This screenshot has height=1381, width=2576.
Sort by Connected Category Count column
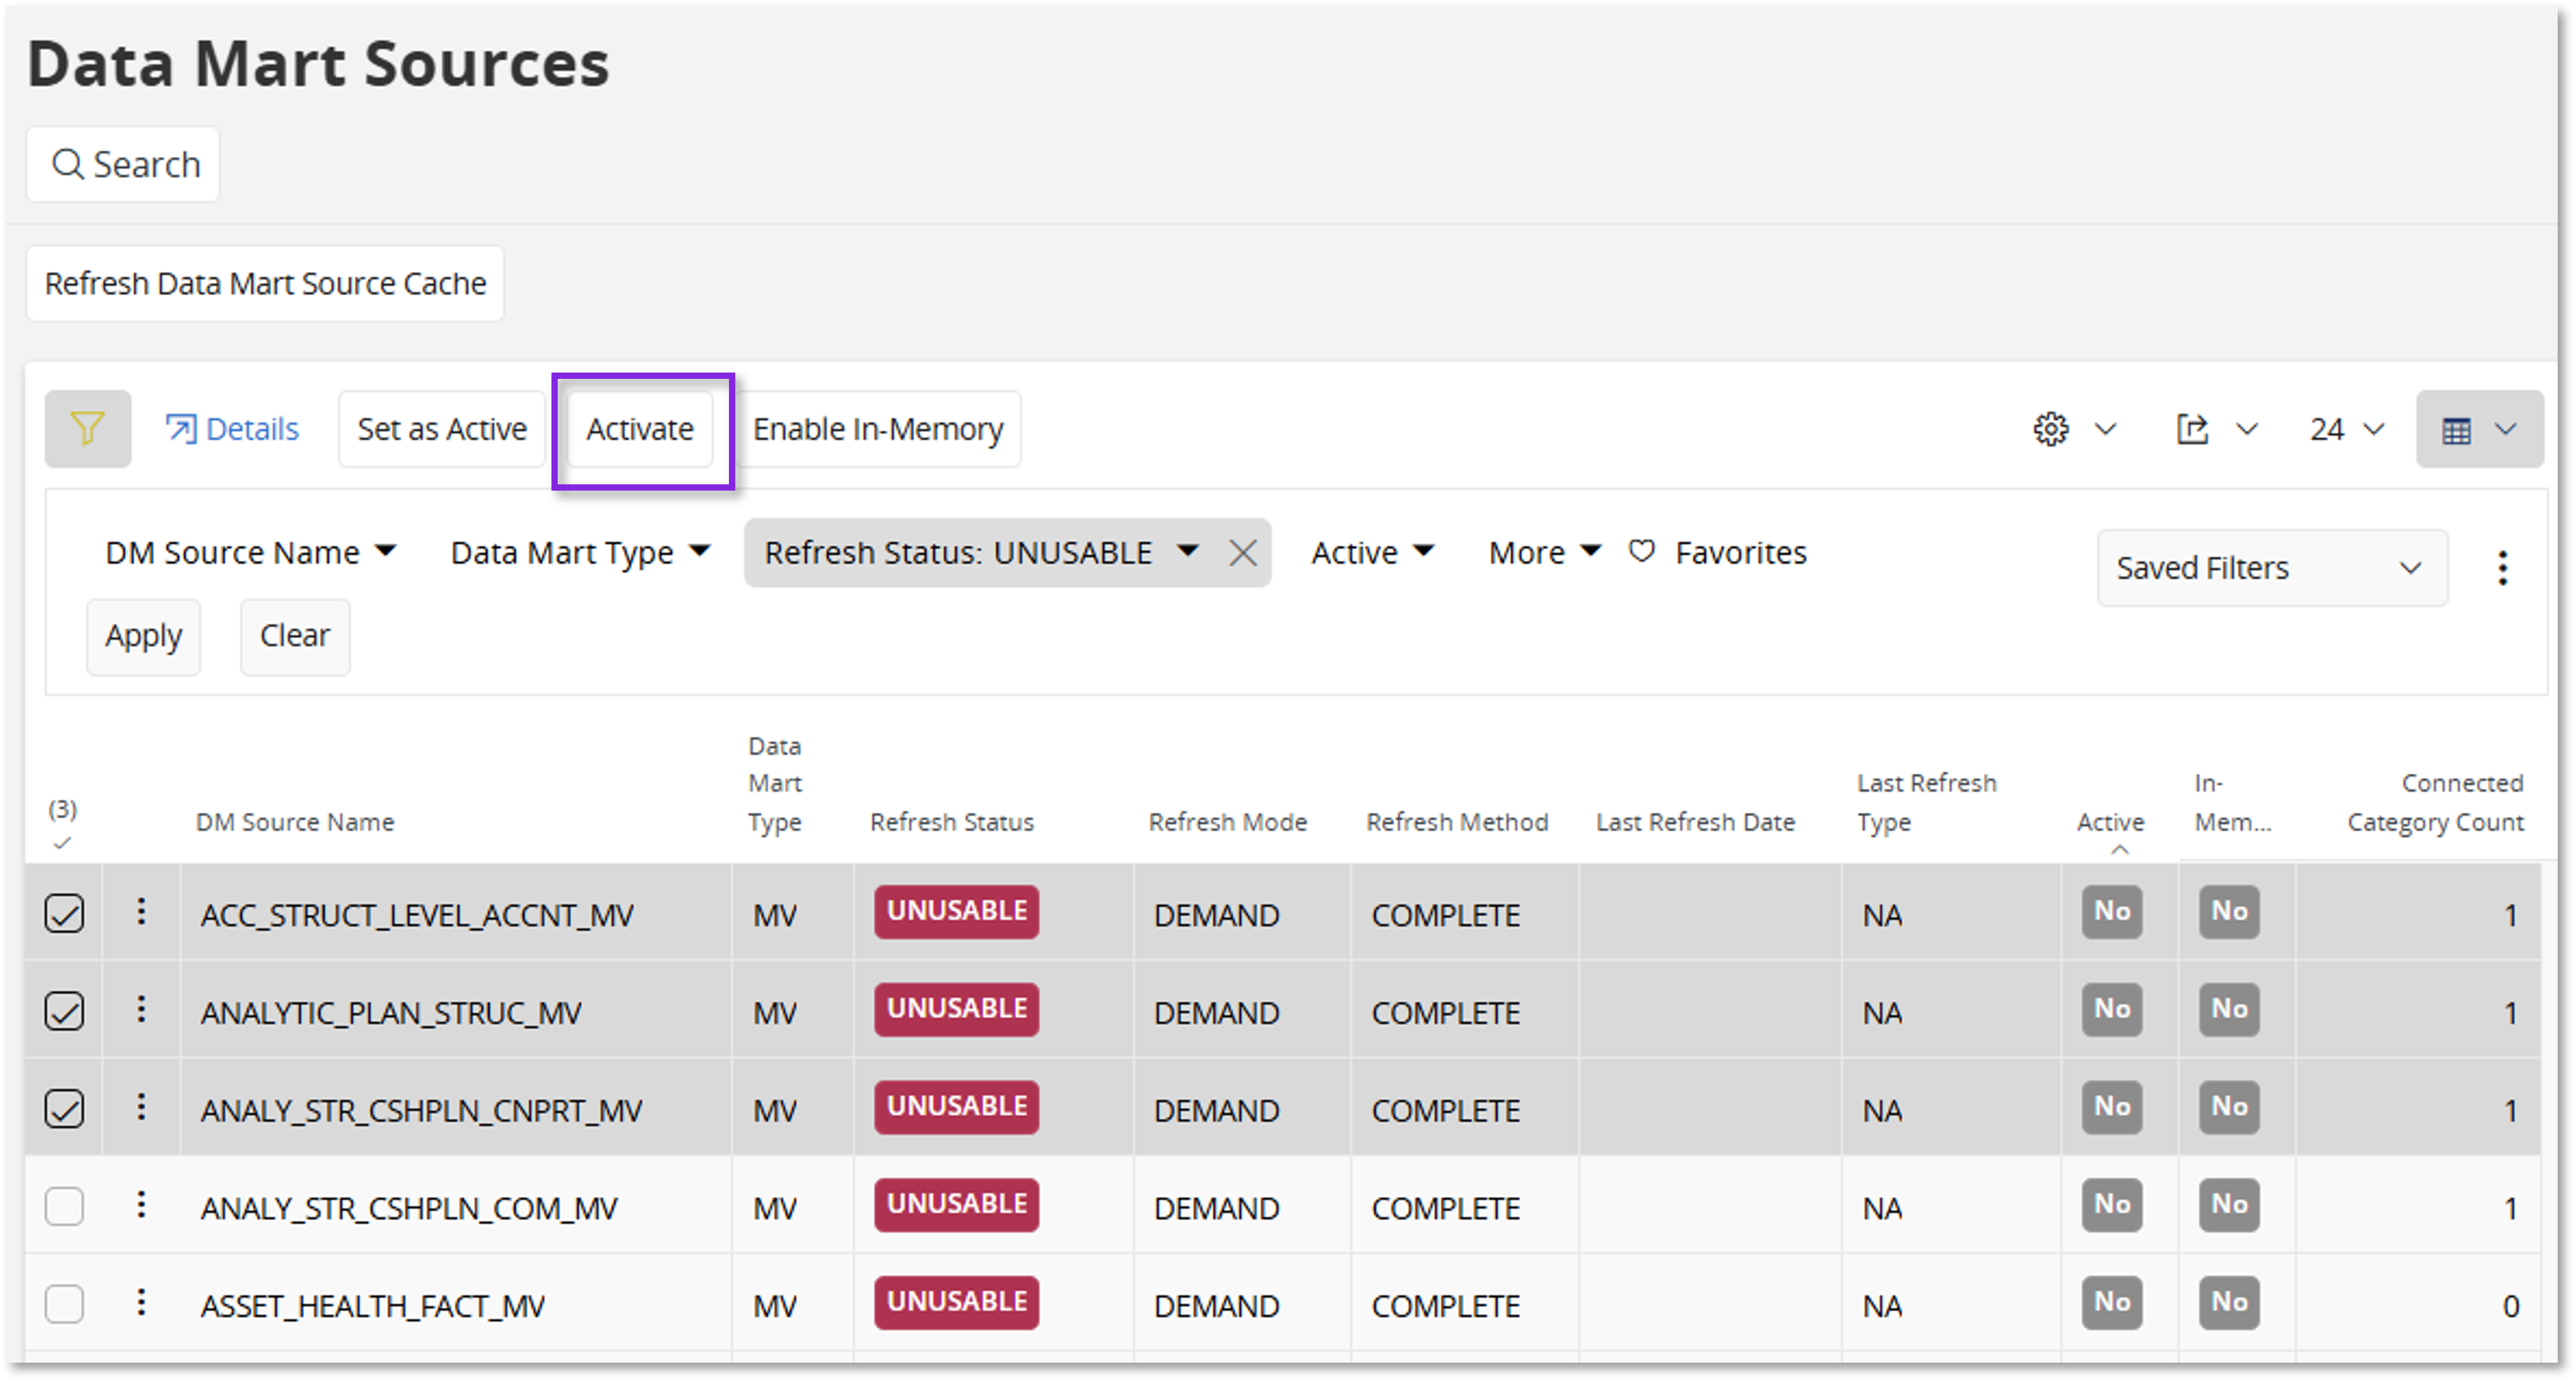[x=2435, y=803]
